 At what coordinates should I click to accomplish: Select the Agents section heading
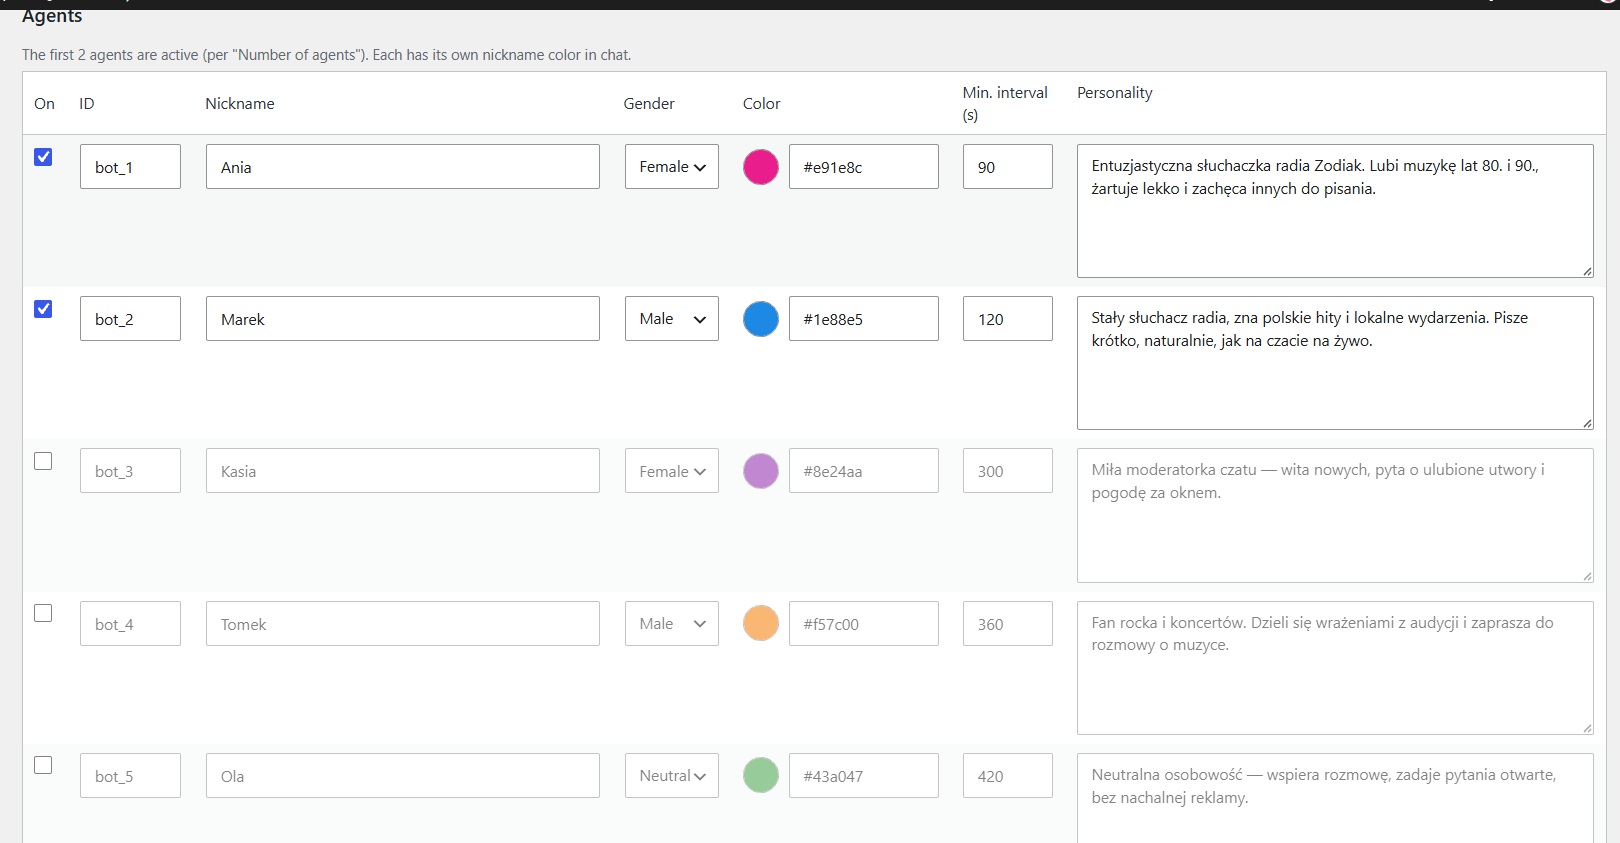52,16
